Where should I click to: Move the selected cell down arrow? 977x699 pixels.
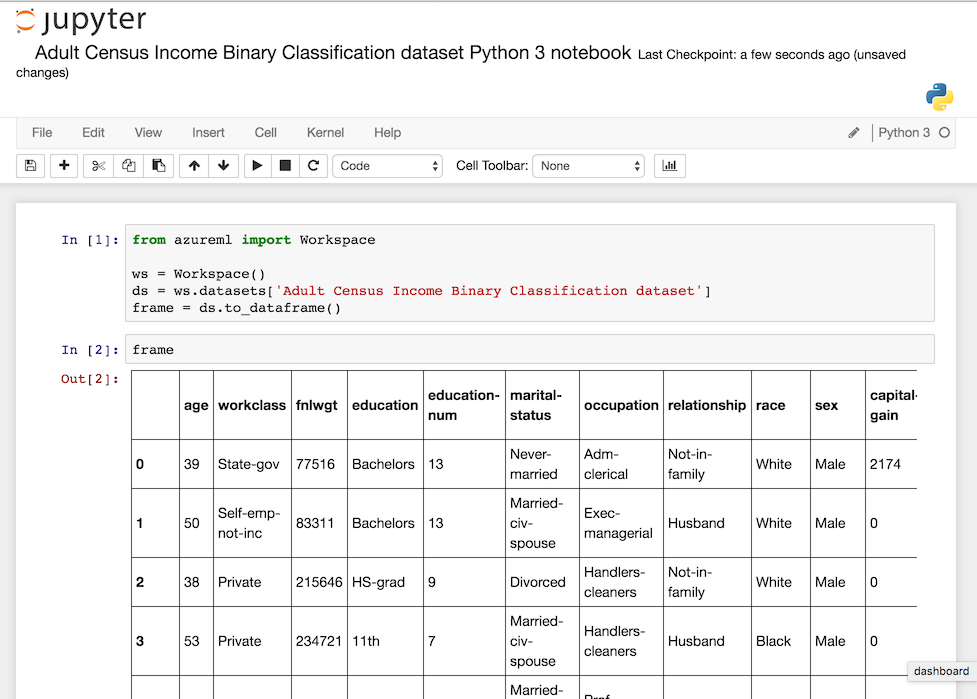point(224,166)
